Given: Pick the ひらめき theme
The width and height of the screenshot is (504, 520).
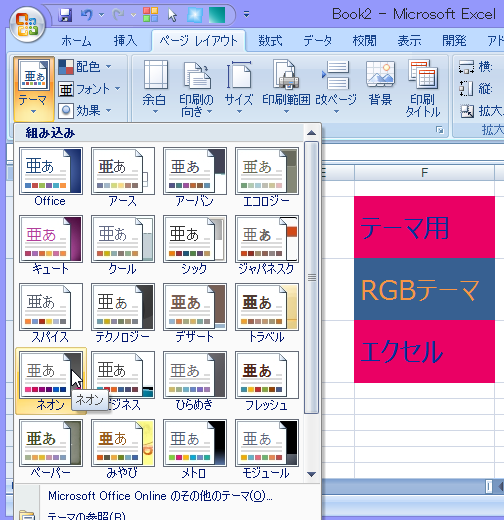Looking at the screenshot, I should pos(195,381).
